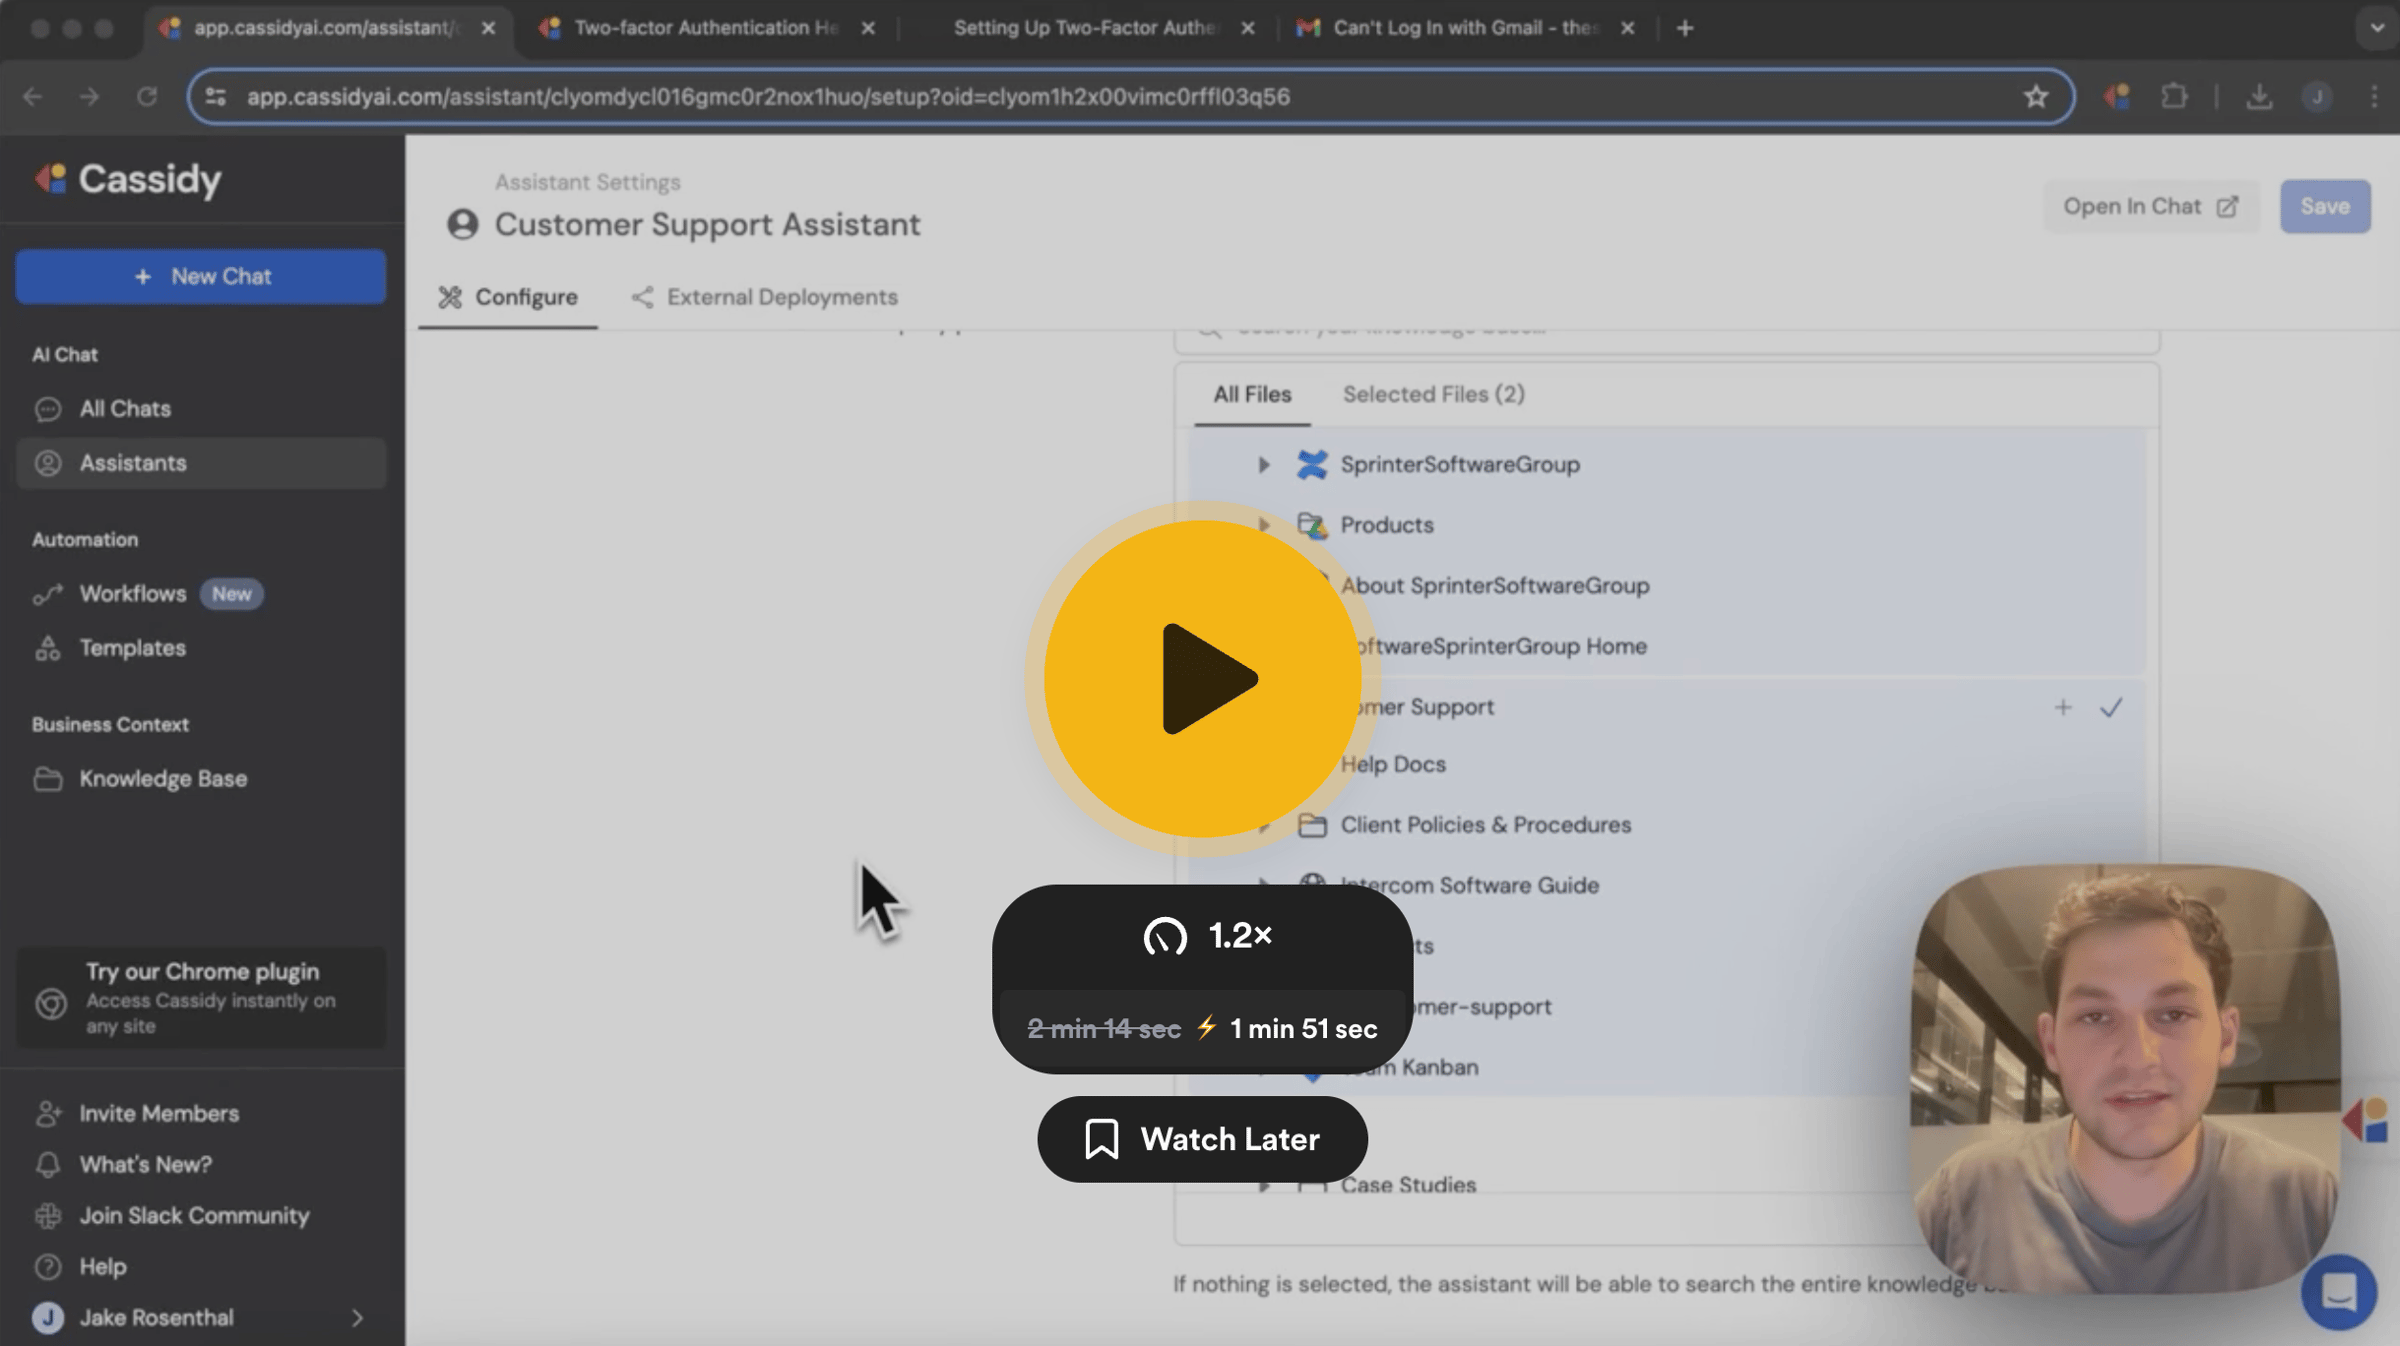Open the browser extensions puzzle icon
Viewport: 2400px width, 1346px height.
point(2174,97)
